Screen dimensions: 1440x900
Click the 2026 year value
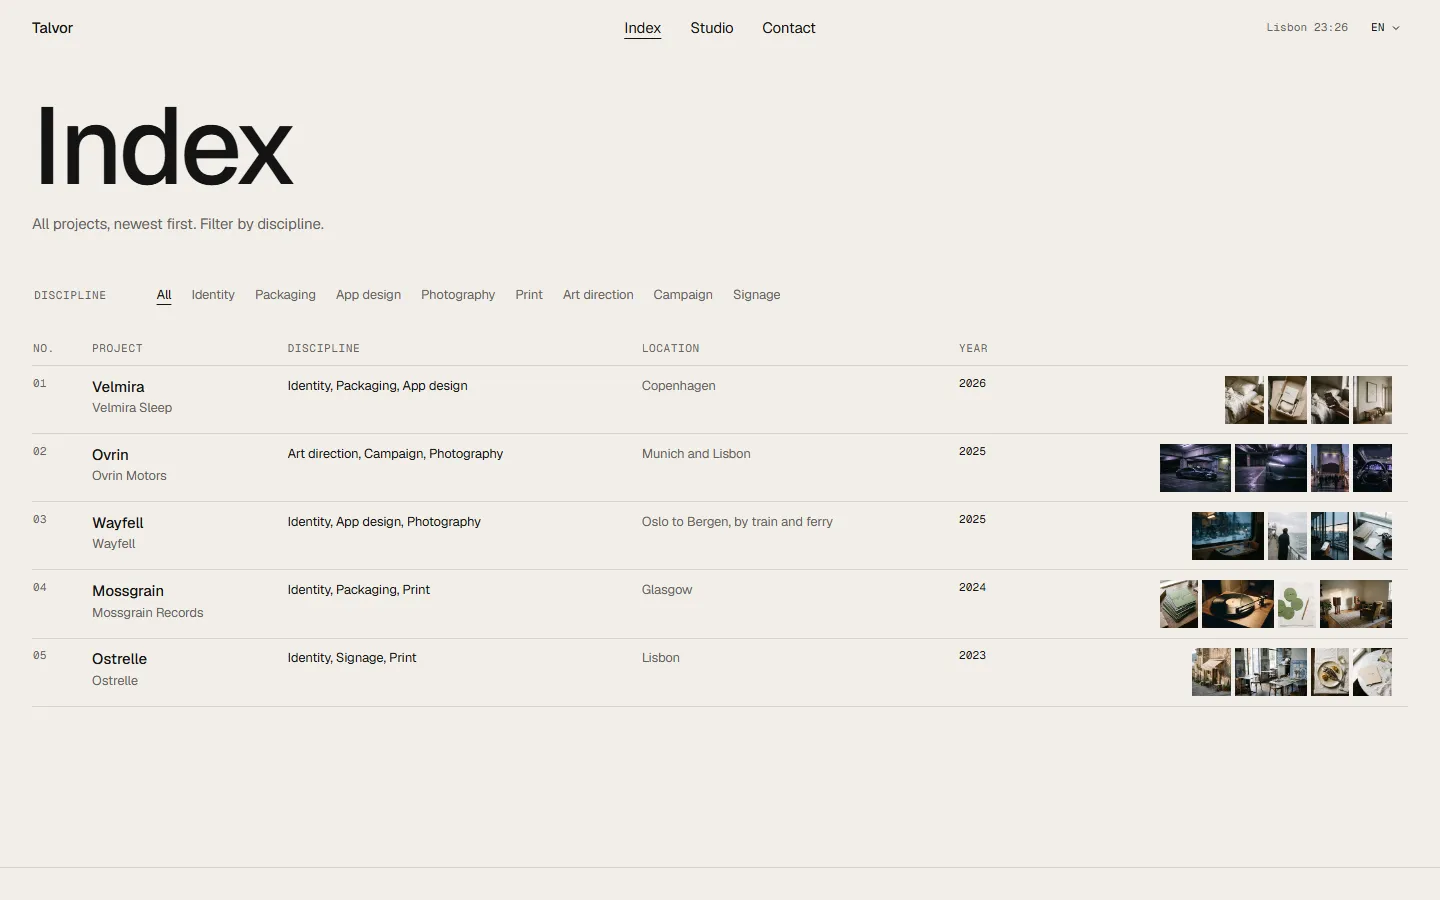pos(972,384)
